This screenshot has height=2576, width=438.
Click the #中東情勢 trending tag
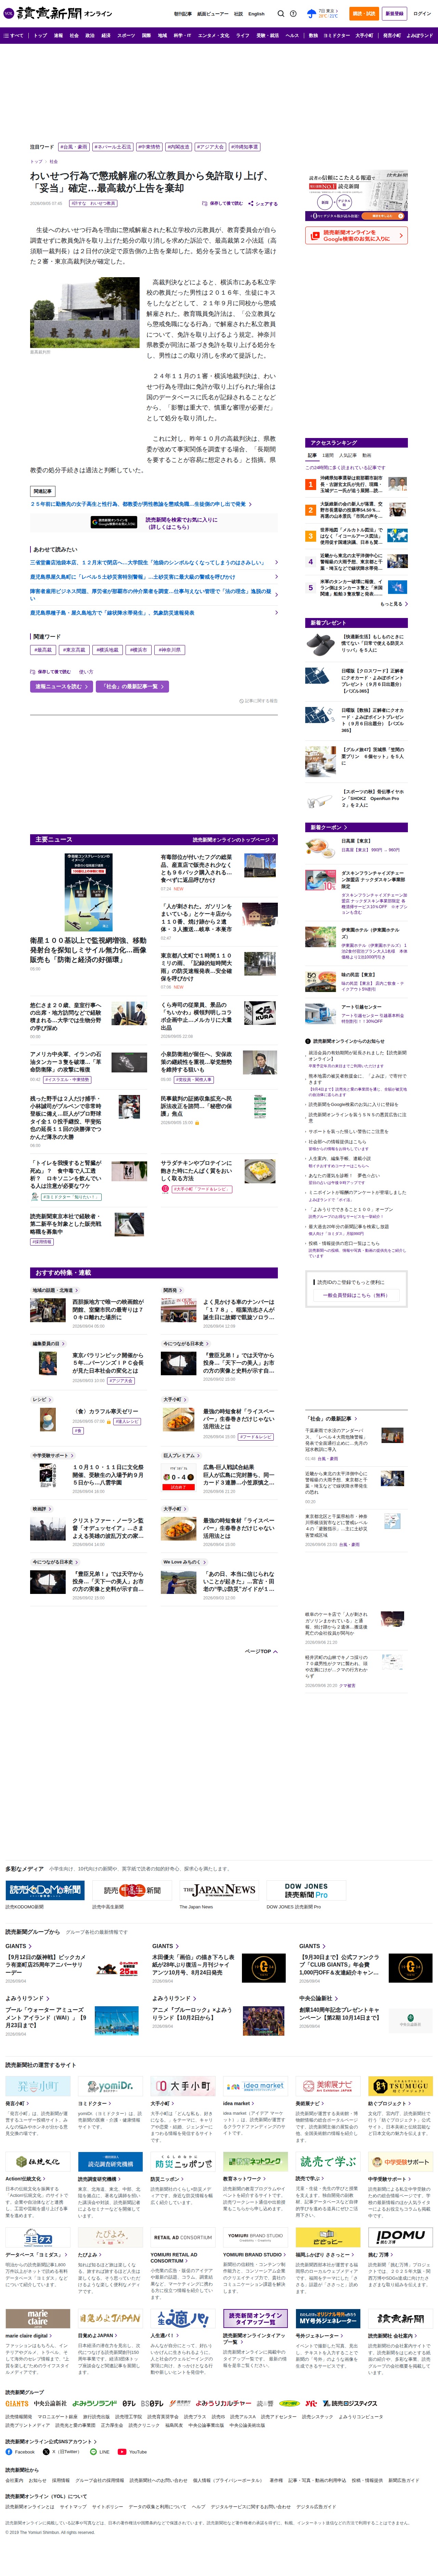[149, 147]
